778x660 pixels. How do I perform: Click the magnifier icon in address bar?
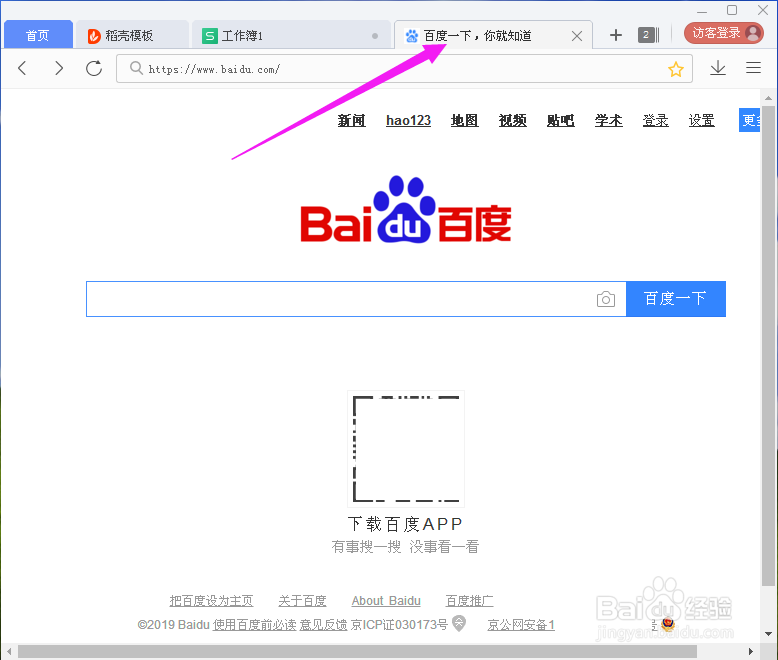pos(136,68)
